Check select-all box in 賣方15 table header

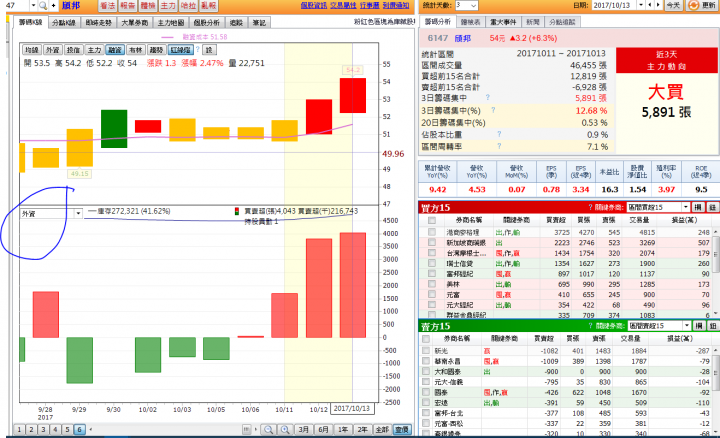[426, 339]
